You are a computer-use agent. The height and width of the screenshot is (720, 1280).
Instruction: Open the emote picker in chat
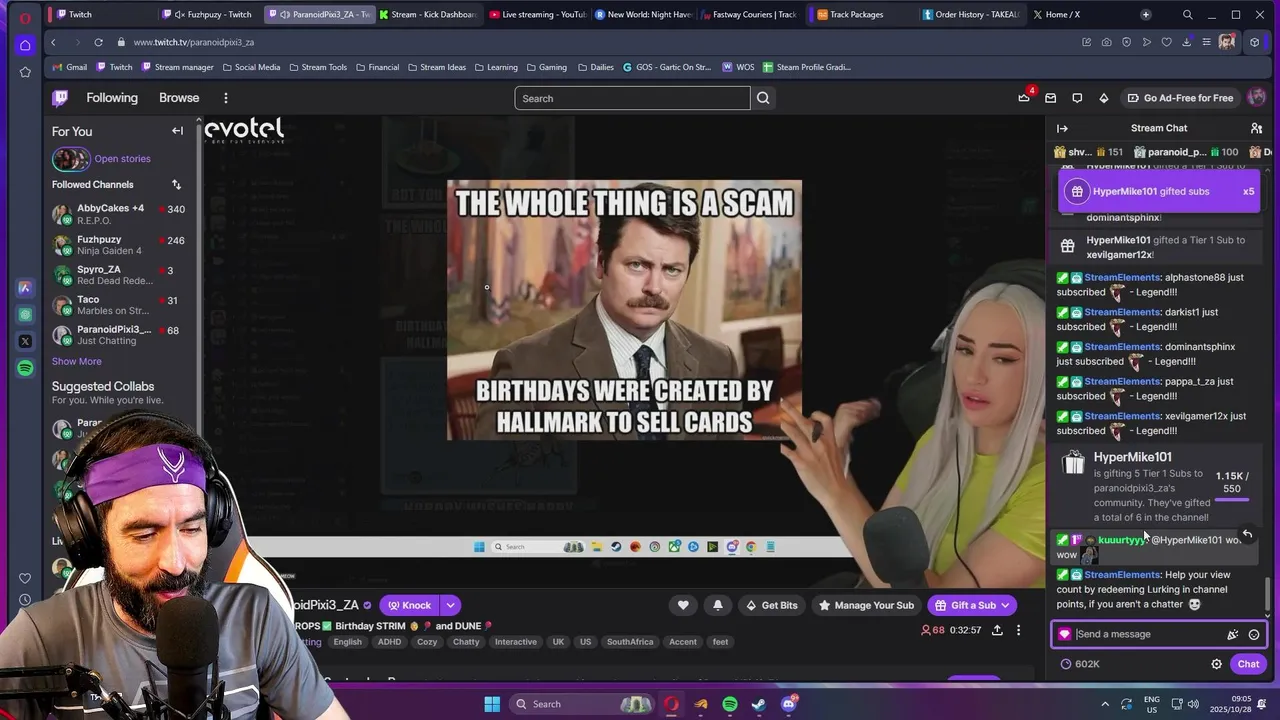coord(1254,634)
